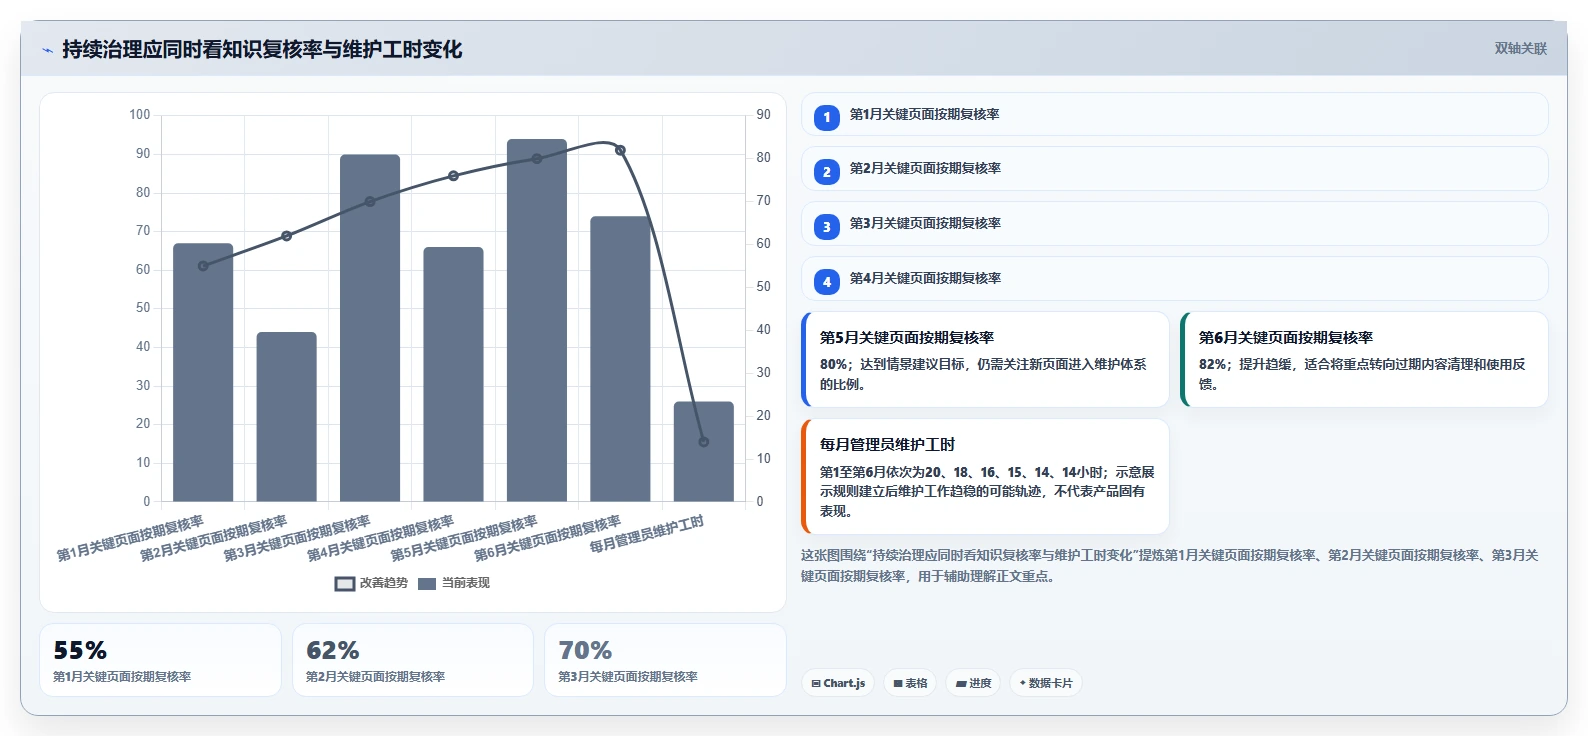The image size is (1588, 736).
Task: Select the 第6月关键页面按期复核率 card title
Action: click(1286, 338)
